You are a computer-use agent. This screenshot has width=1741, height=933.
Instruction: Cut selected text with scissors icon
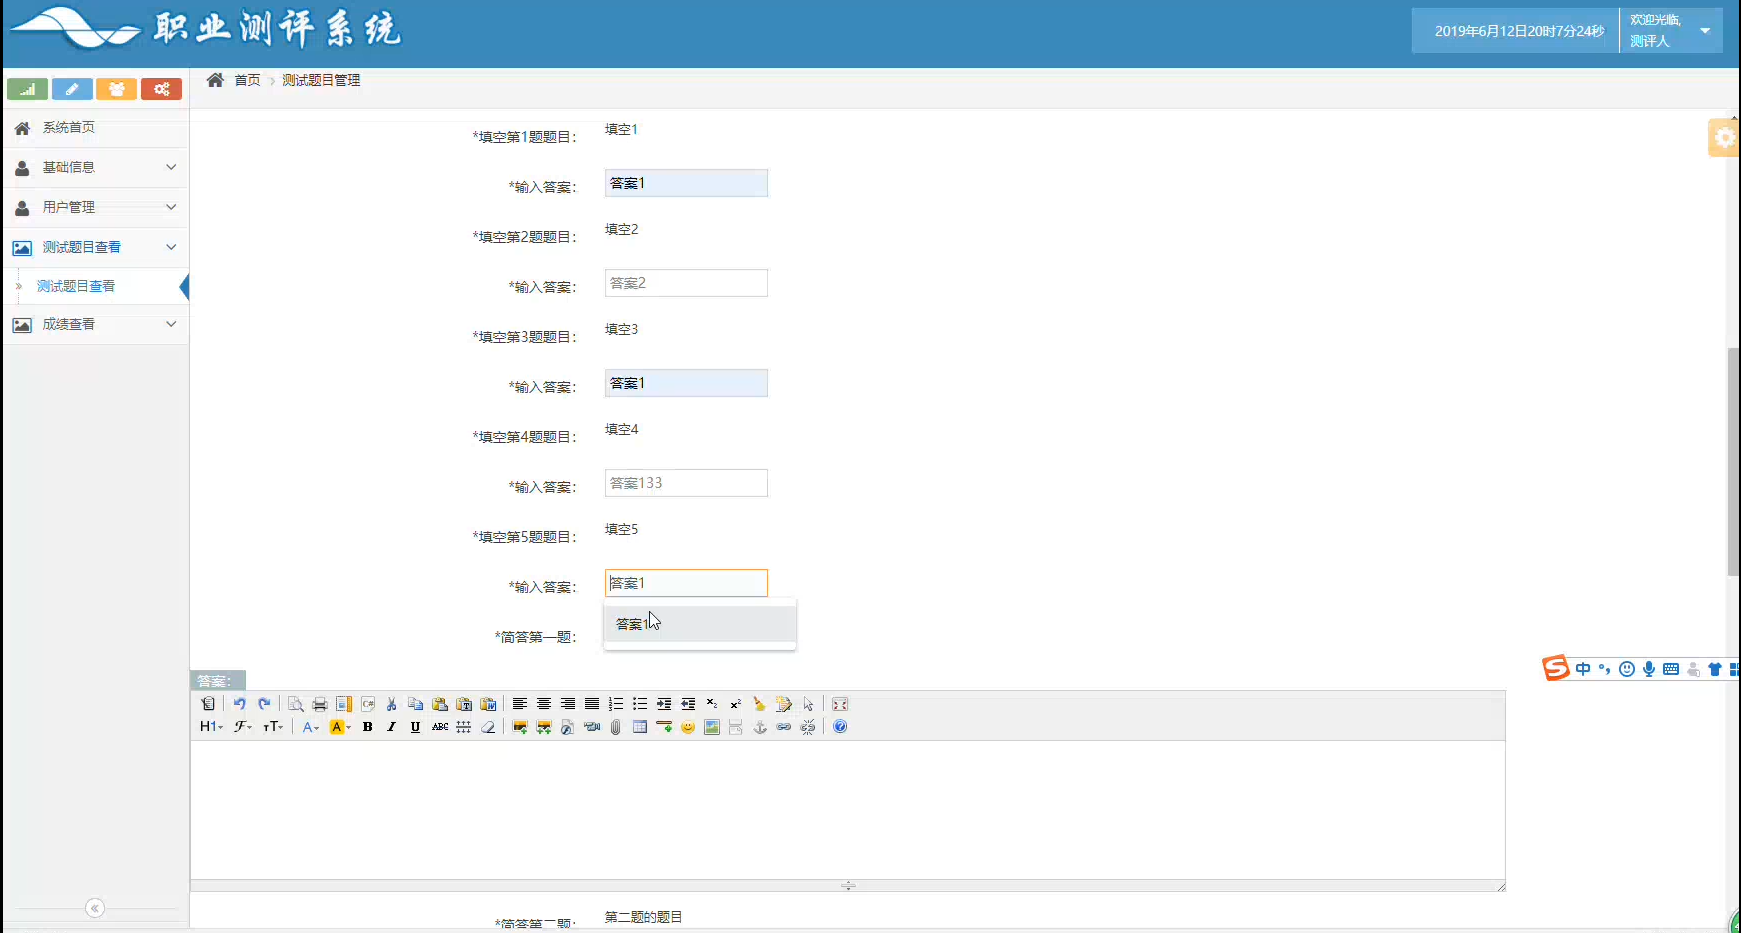(x=392, y=704)
